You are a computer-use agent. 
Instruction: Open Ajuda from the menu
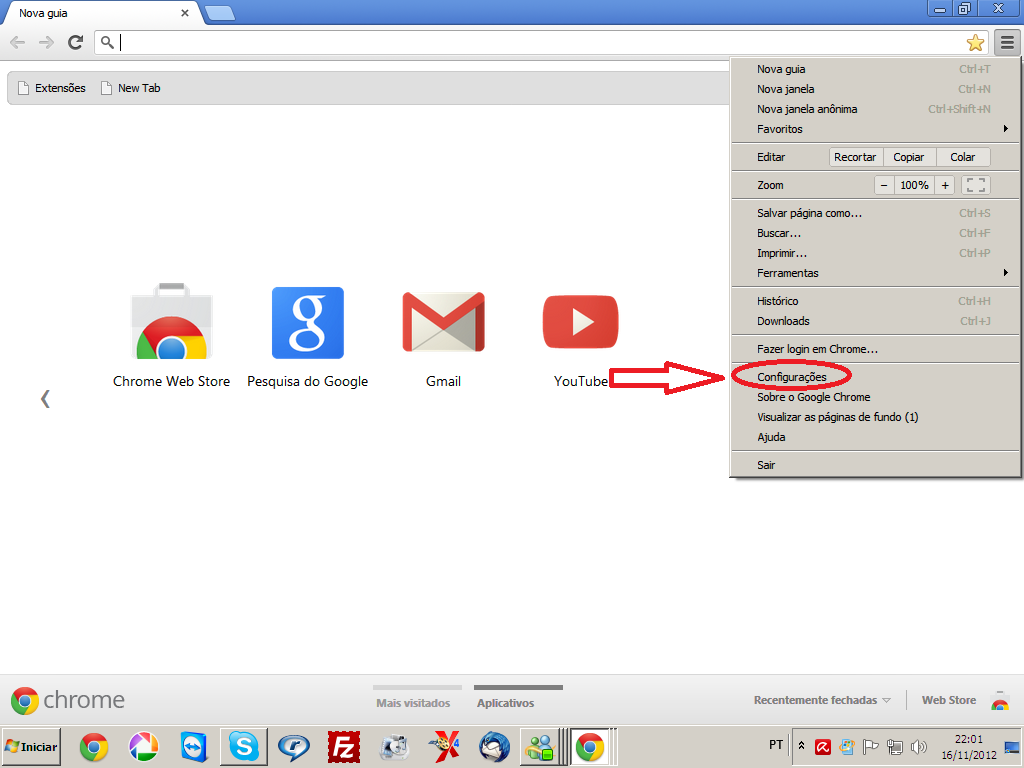click(x=874, y=437)
